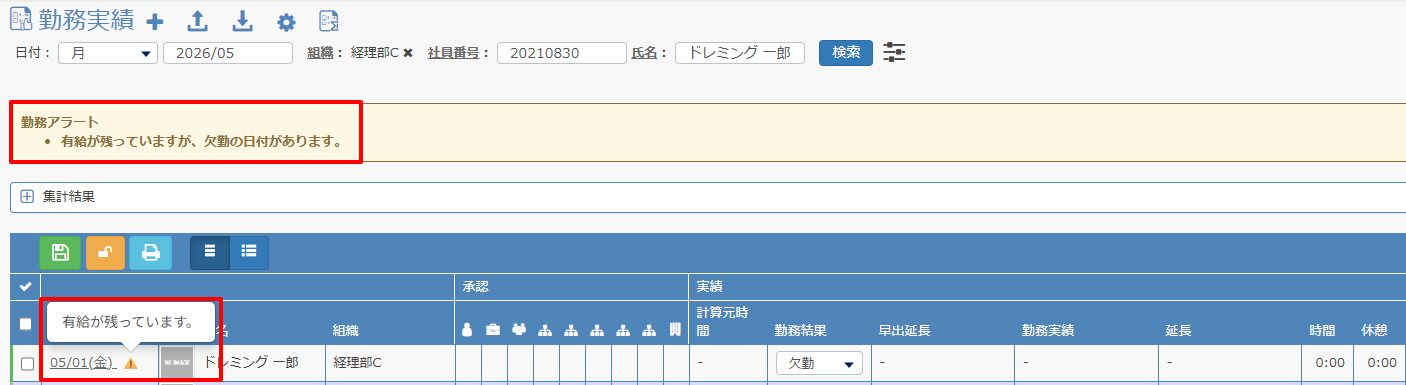Click the 勤務実績 page title
Screen dimensions: 1406x385
[x=87, y=21]
